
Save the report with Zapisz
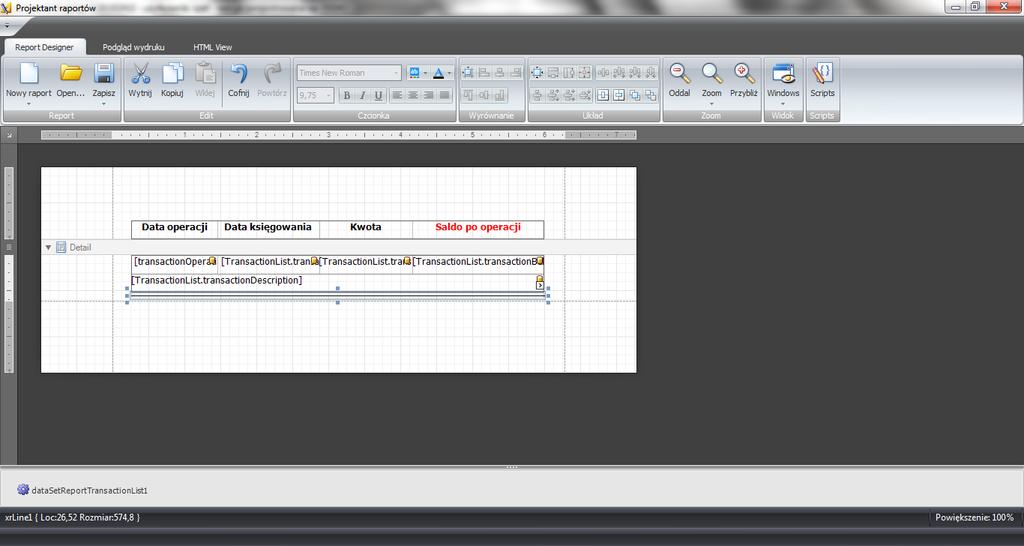pyautogui.click(x=104, y=80)
